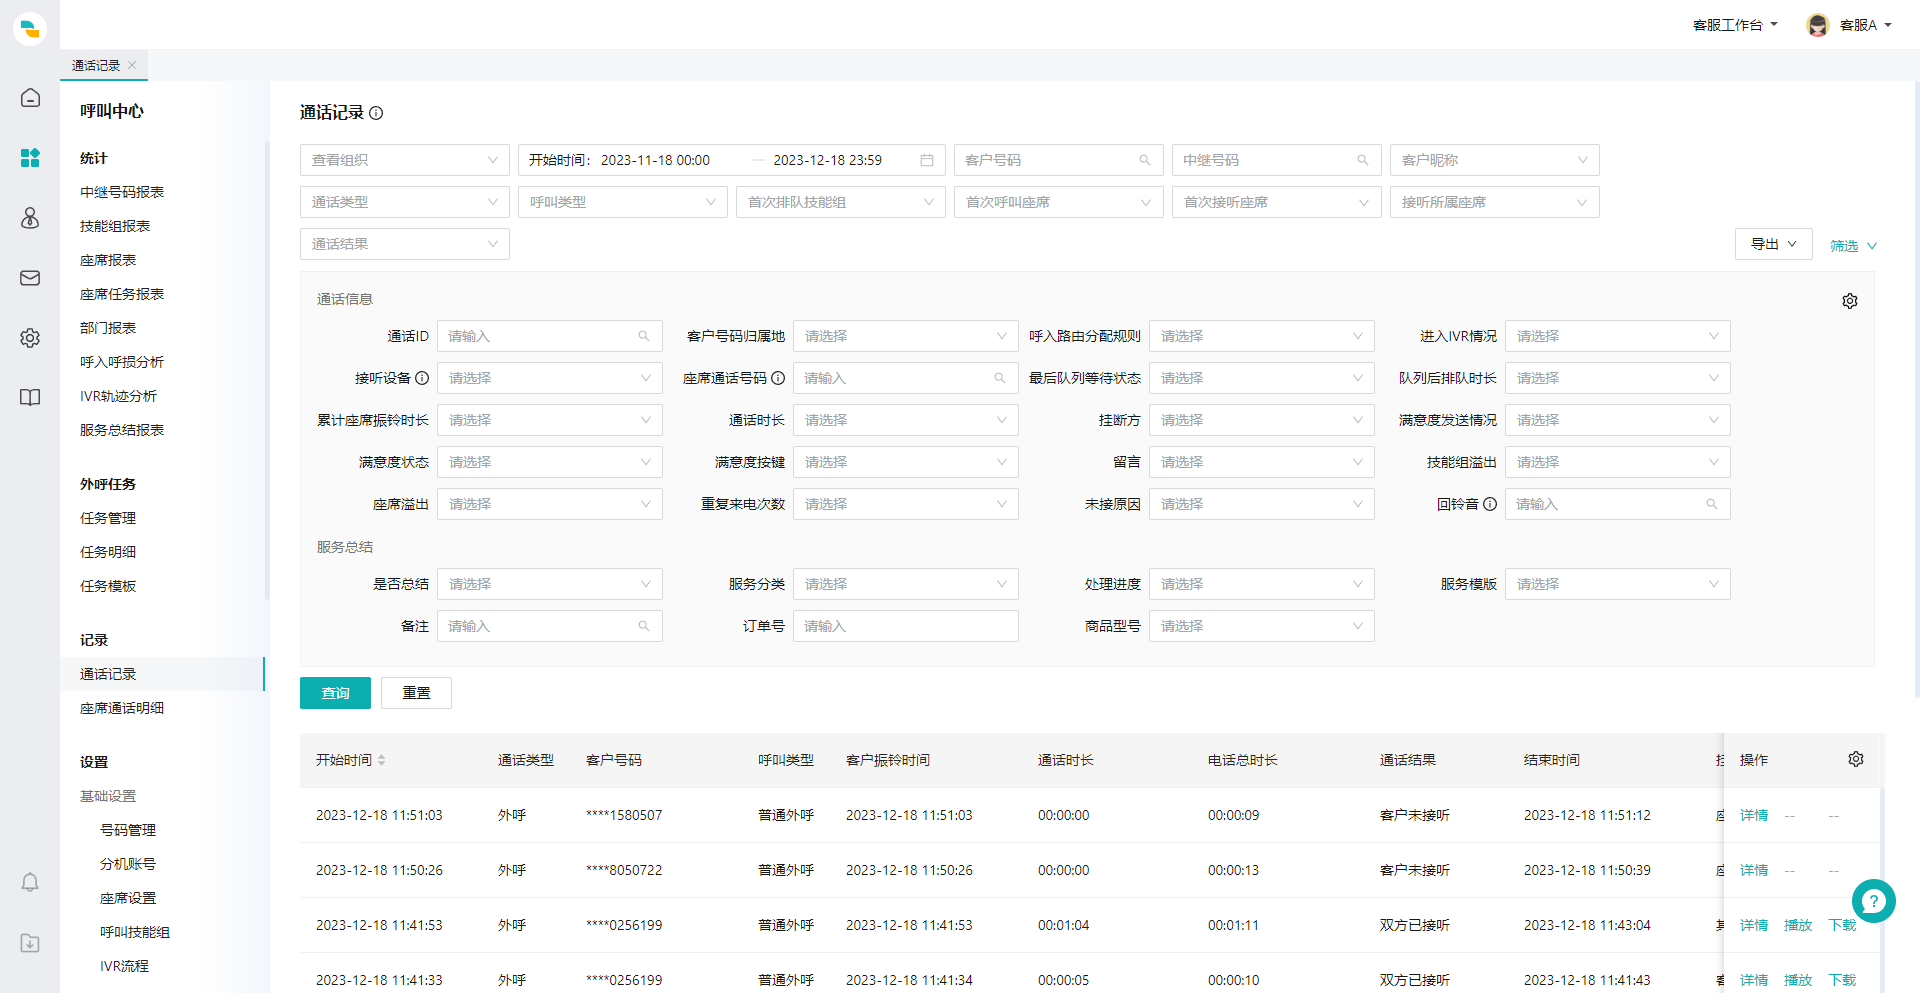Open the customer icon in left sidebar
This screenshot has width=1920, height=993.
point(30,218)
